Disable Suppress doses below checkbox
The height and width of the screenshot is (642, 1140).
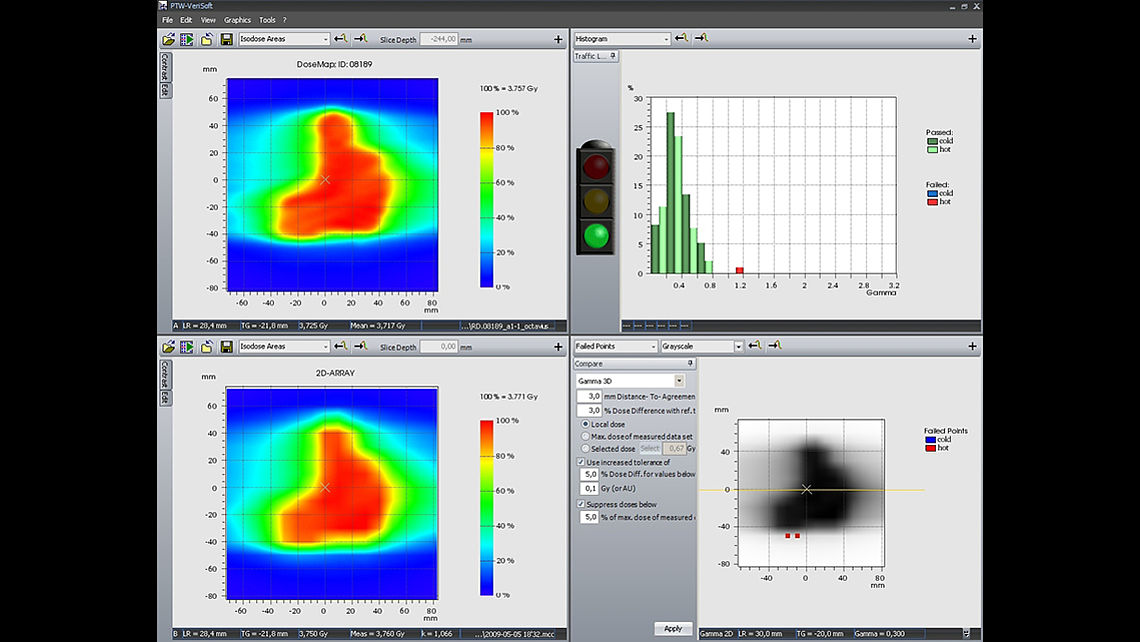point(582,504)
